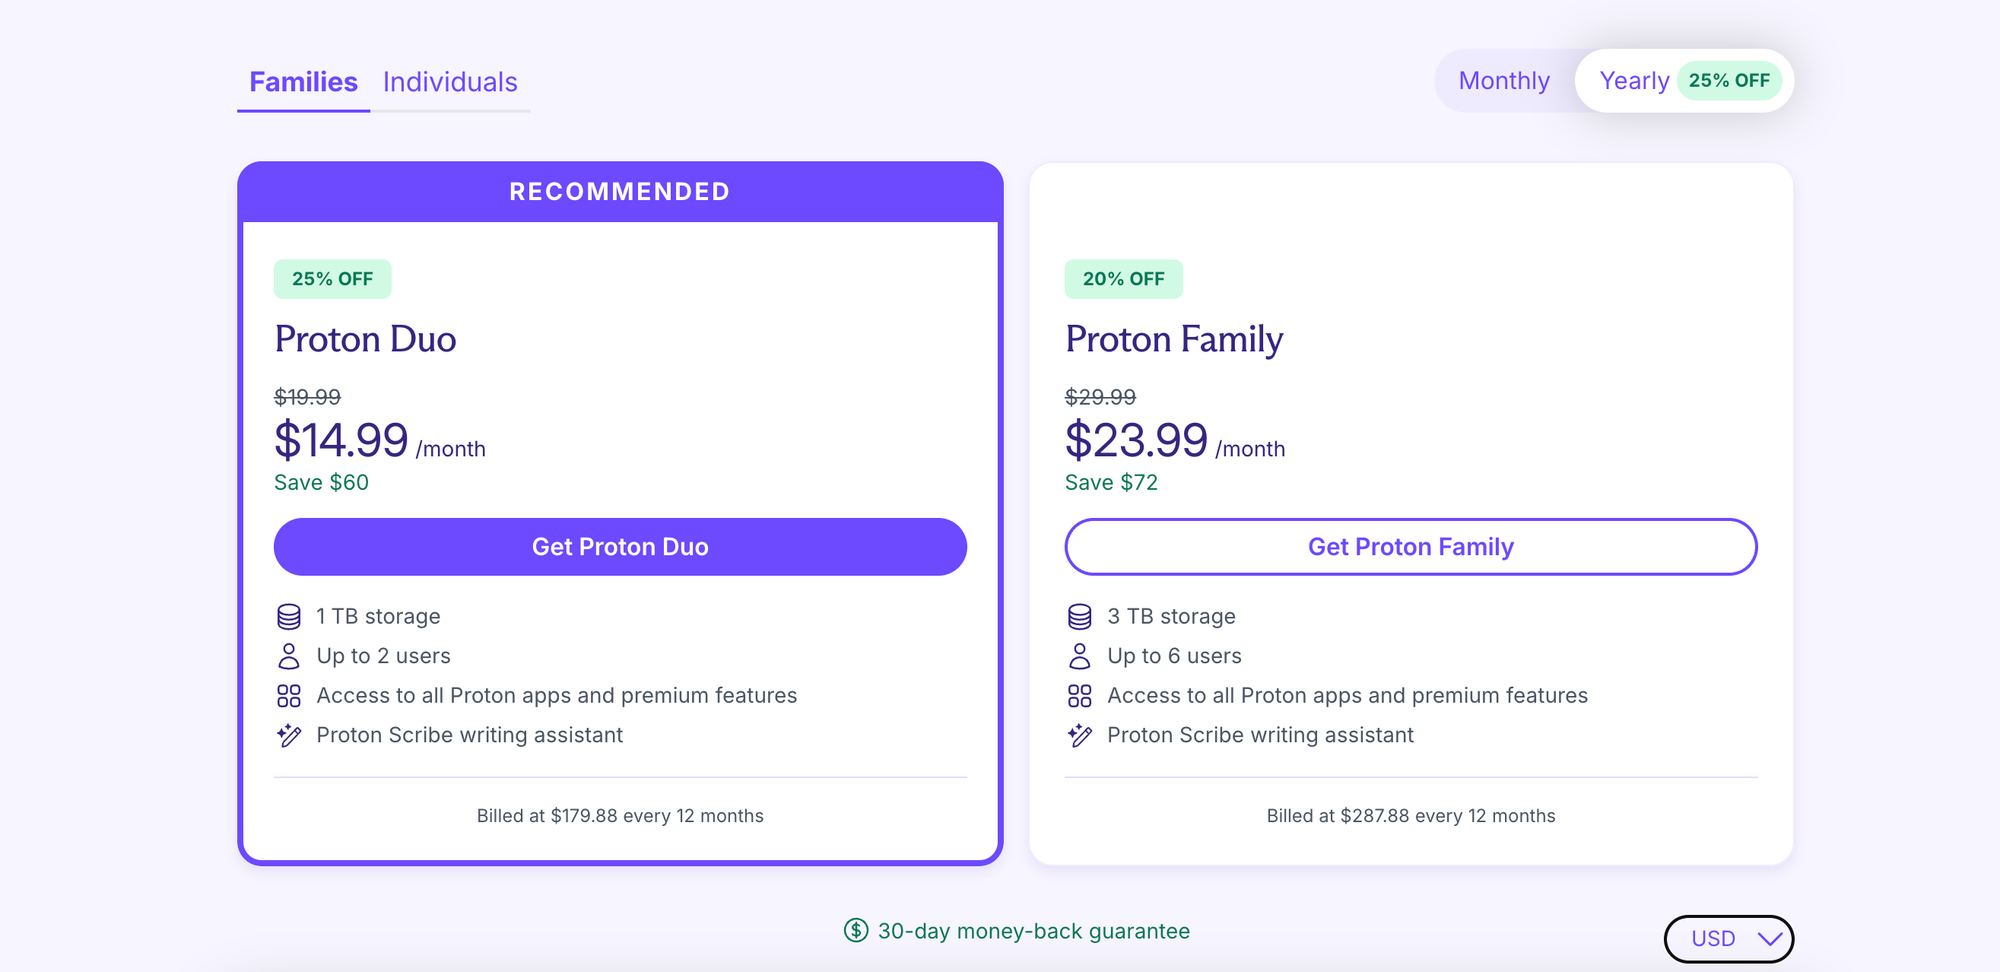Click the Scribe pen icon in Proton Duo
2000x972 pixels.
289,735
